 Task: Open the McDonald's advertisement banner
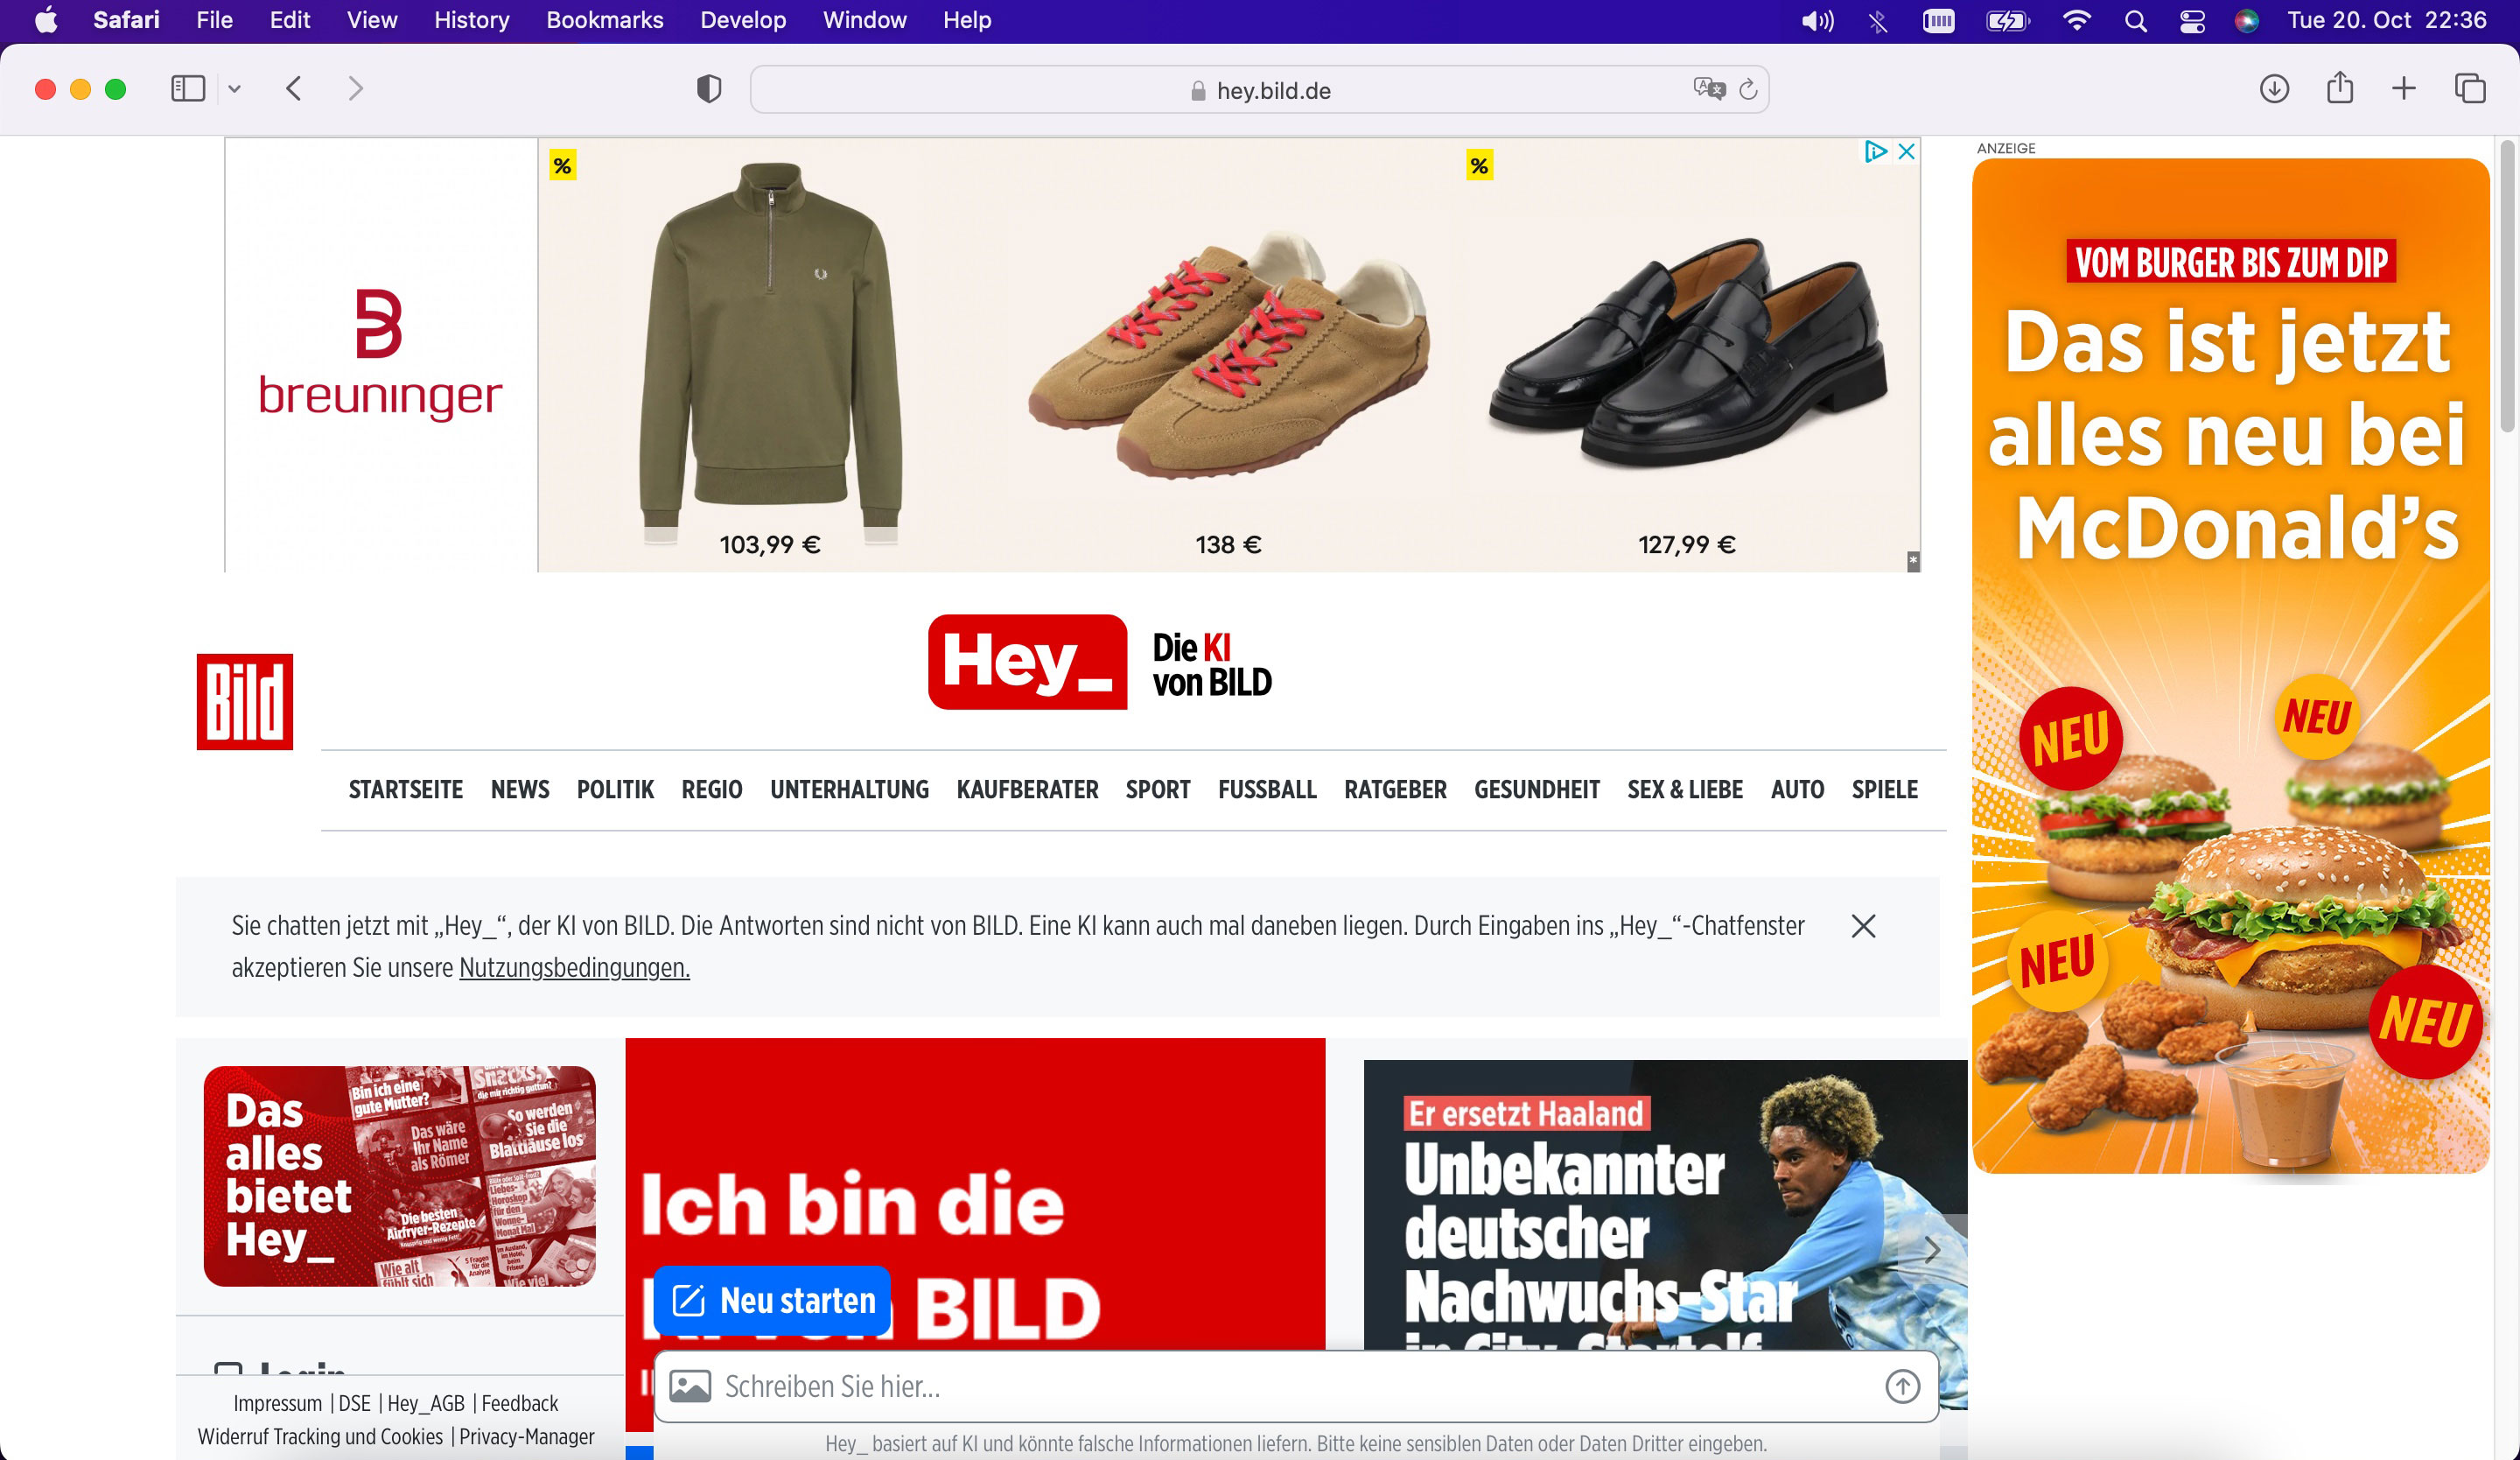click(2230, 665)
